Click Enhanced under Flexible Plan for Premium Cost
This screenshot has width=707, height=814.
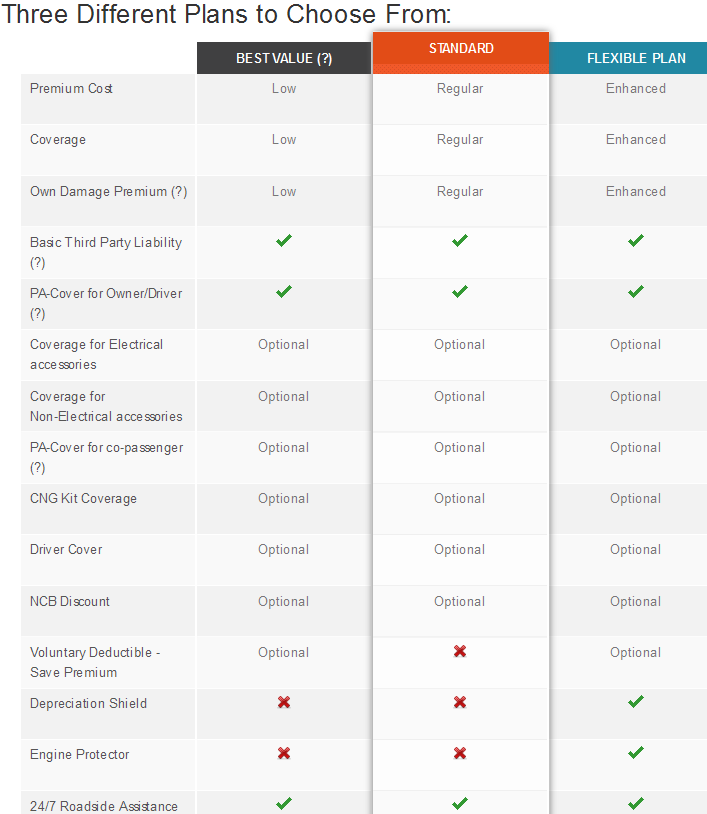click(x=636, y=88)
